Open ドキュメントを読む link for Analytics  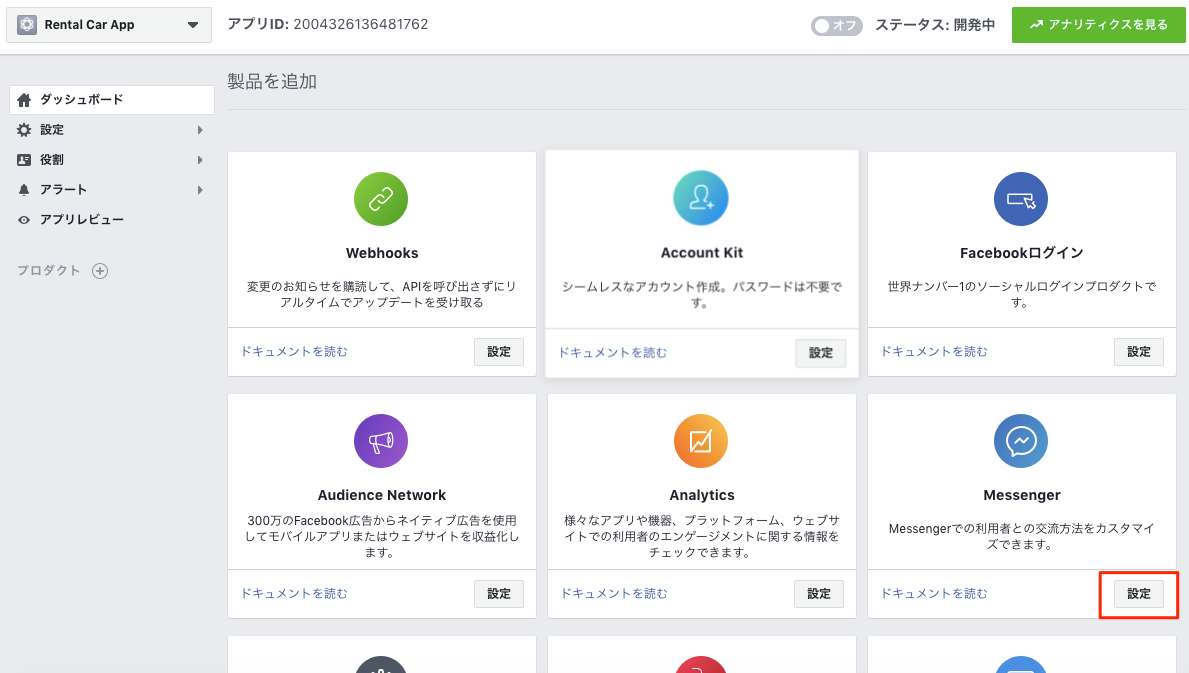pos(614,593)
